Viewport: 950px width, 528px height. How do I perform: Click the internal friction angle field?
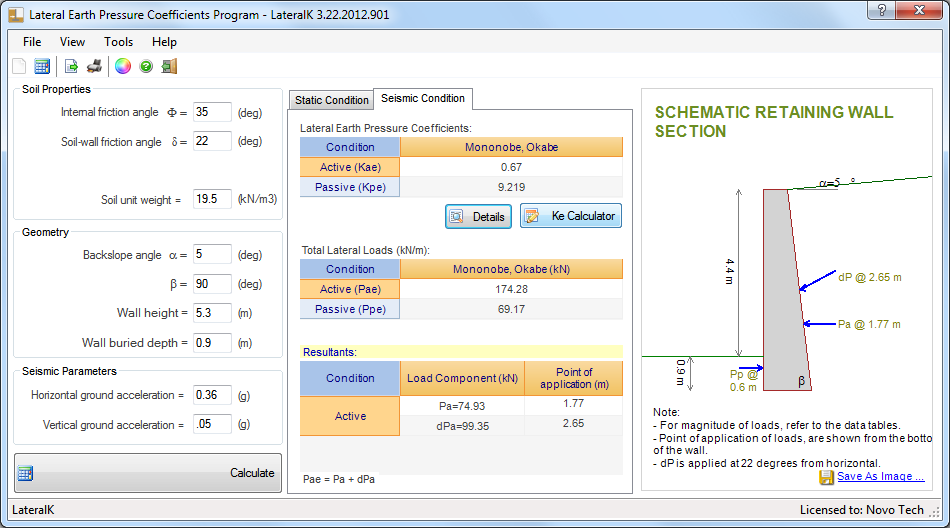pyautogui.click(x=212, y=112)
